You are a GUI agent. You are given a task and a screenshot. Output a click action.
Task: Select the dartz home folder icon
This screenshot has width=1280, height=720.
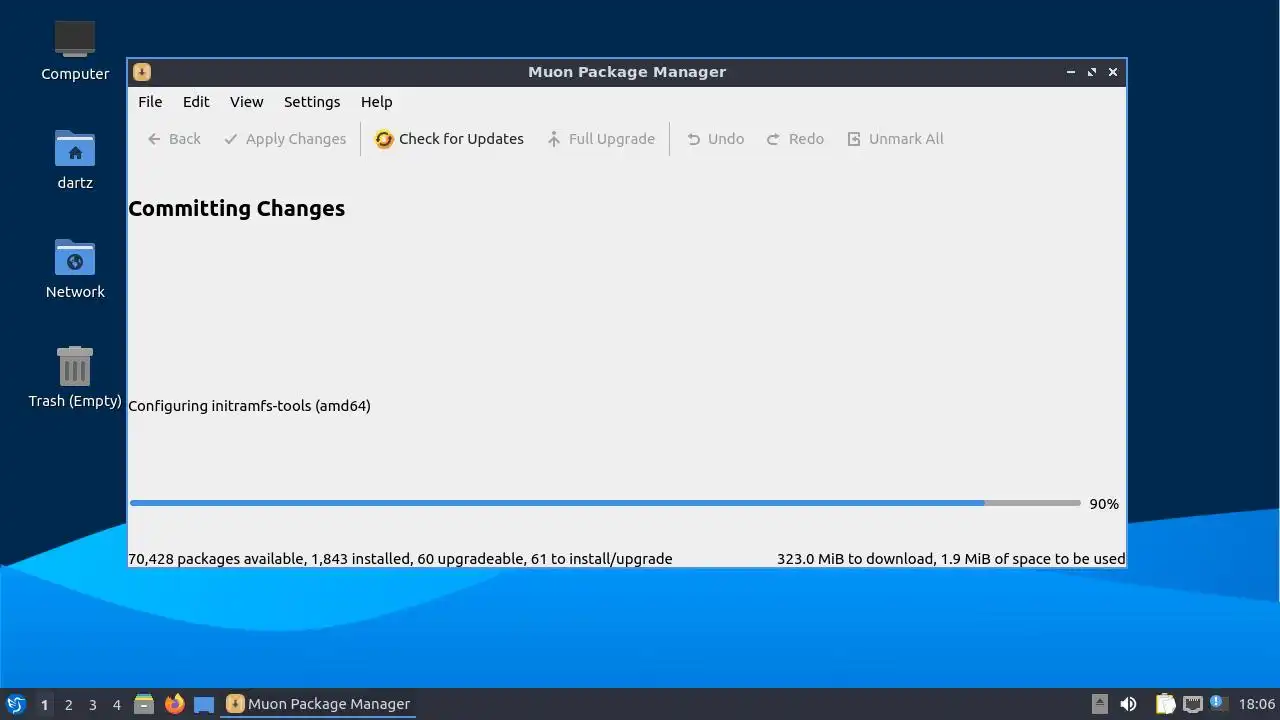(x=75, y=160)
